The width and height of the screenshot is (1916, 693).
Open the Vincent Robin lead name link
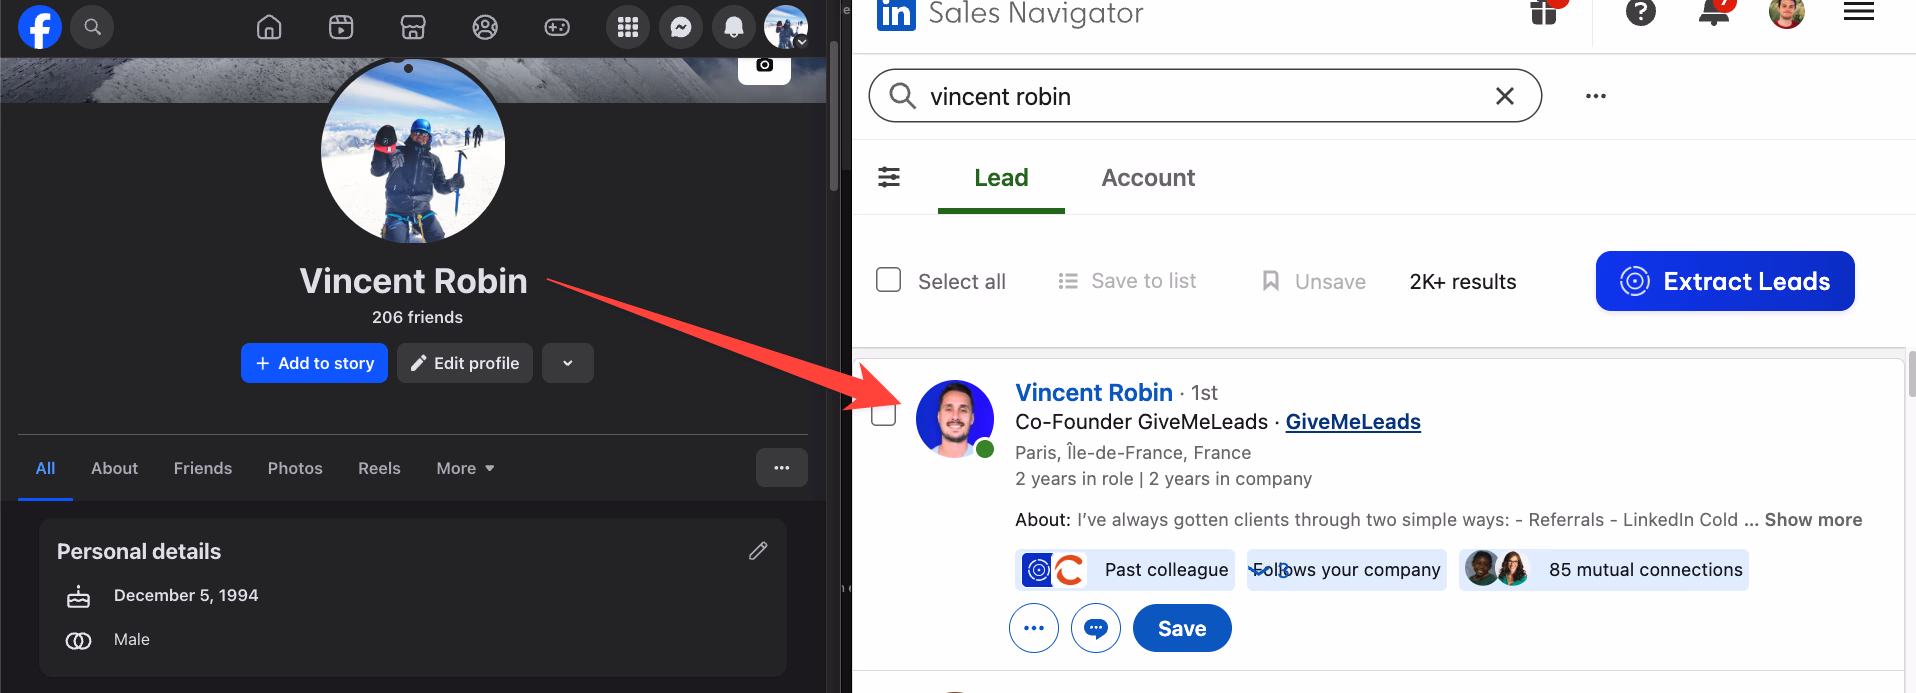point(1094,392)
